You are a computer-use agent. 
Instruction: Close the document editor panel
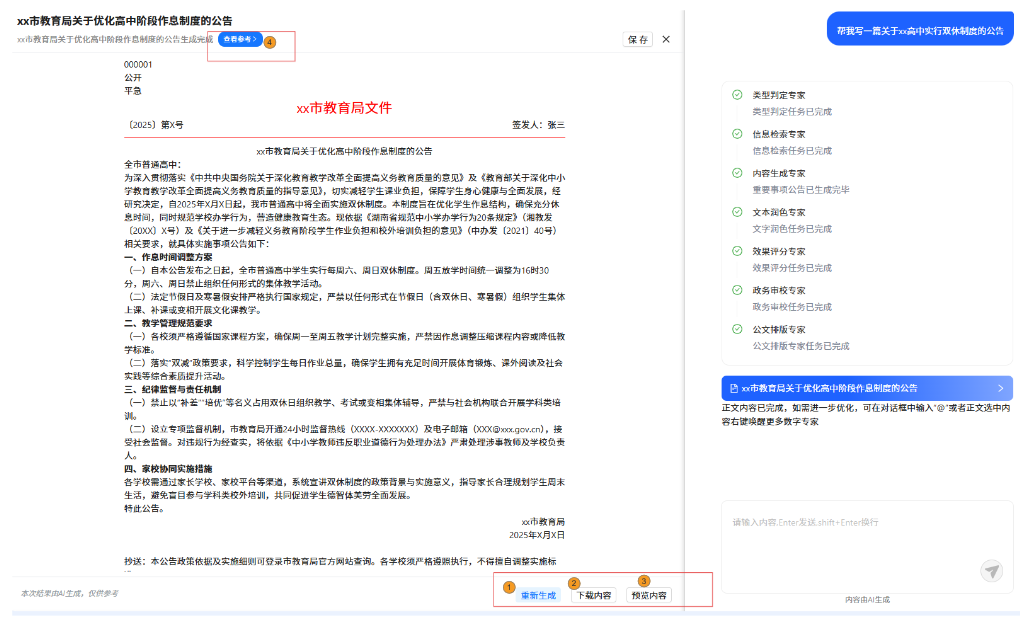point(666,40)
